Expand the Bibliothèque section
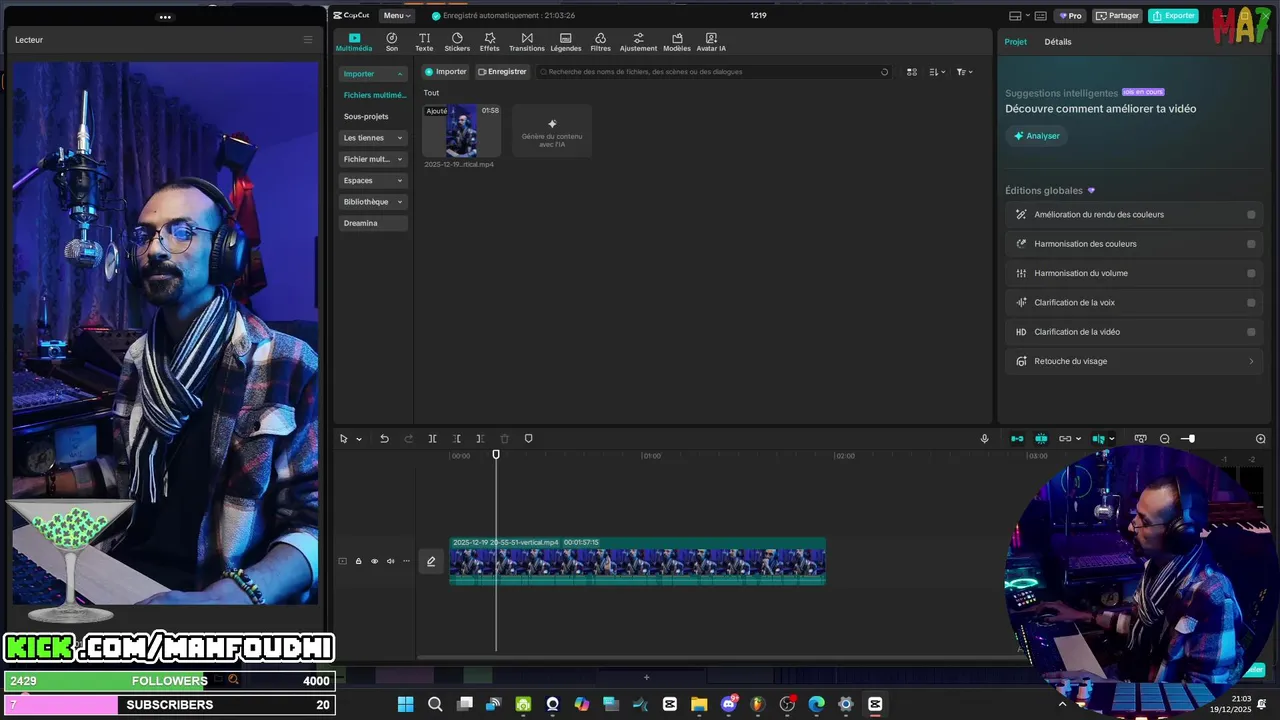1280x720 pixels. coord(400,202)
